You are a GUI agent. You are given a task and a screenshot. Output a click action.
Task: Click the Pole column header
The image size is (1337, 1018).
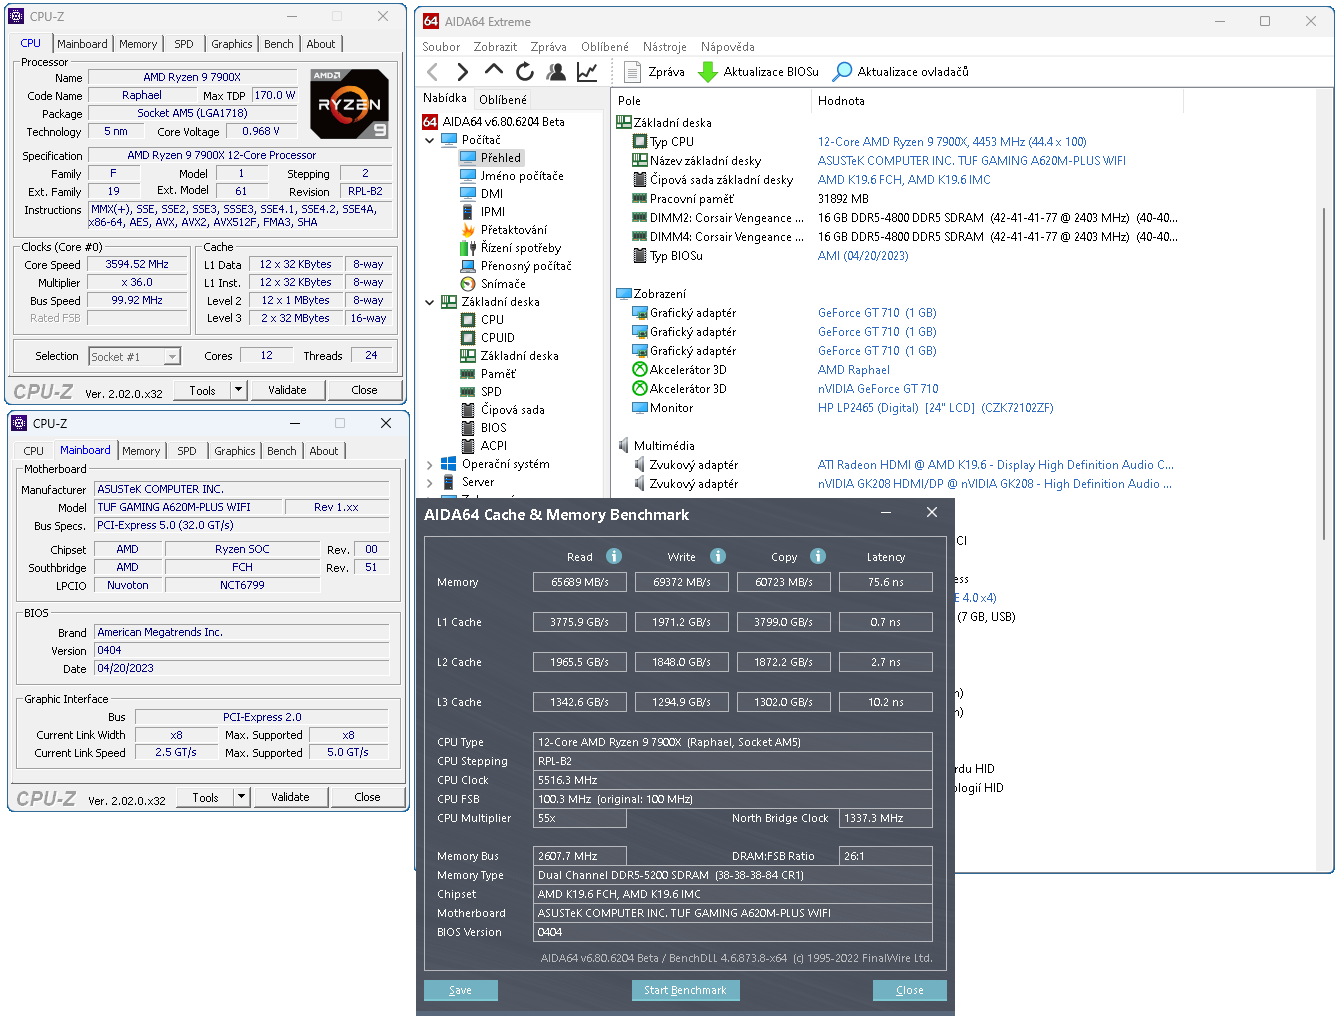coord(710,101)
